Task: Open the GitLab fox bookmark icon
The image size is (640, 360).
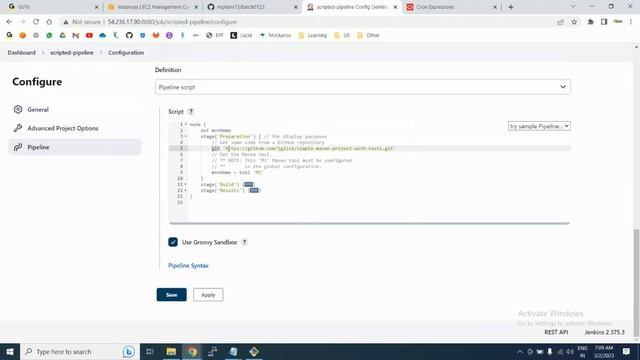Action: pyautogui.click(x=156, y=36)
